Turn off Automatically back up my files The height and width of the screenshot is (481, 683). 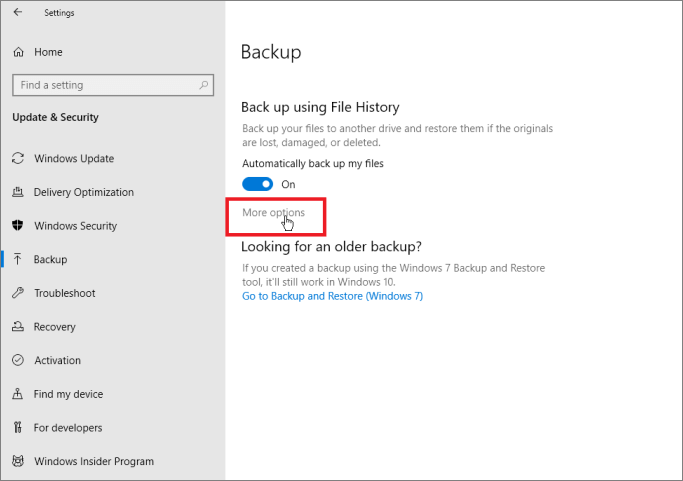click(258, 184)
